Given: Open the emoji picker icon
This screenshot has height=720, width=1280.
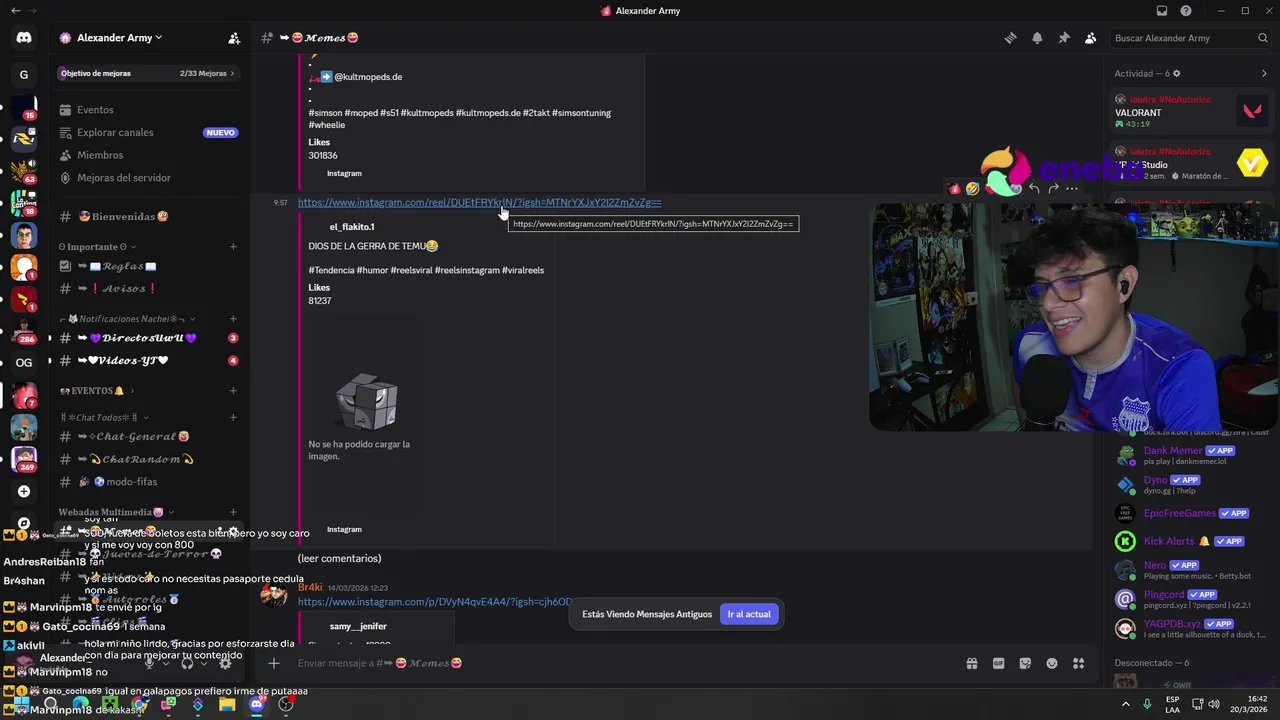Looking at the screenshot, I should click(1052, 663).
